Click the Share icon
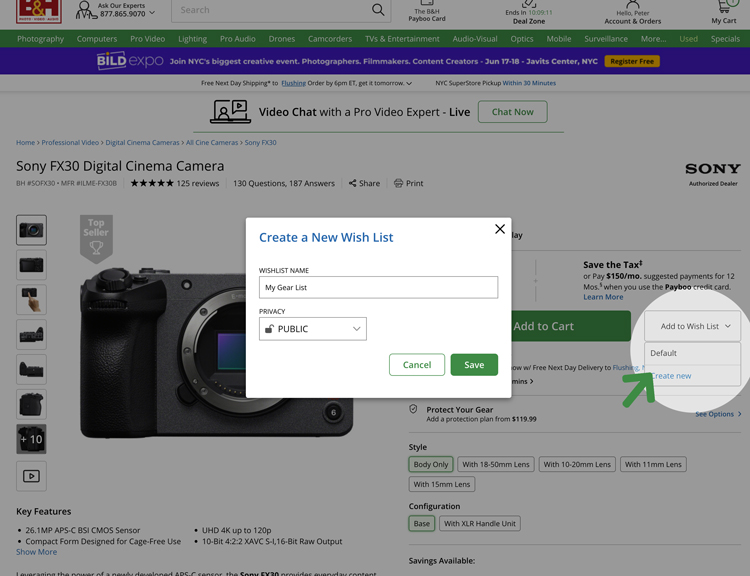Image resolution: width=750 pixels, height=576 pixels. pyautogui.click(x=353, y=183)
